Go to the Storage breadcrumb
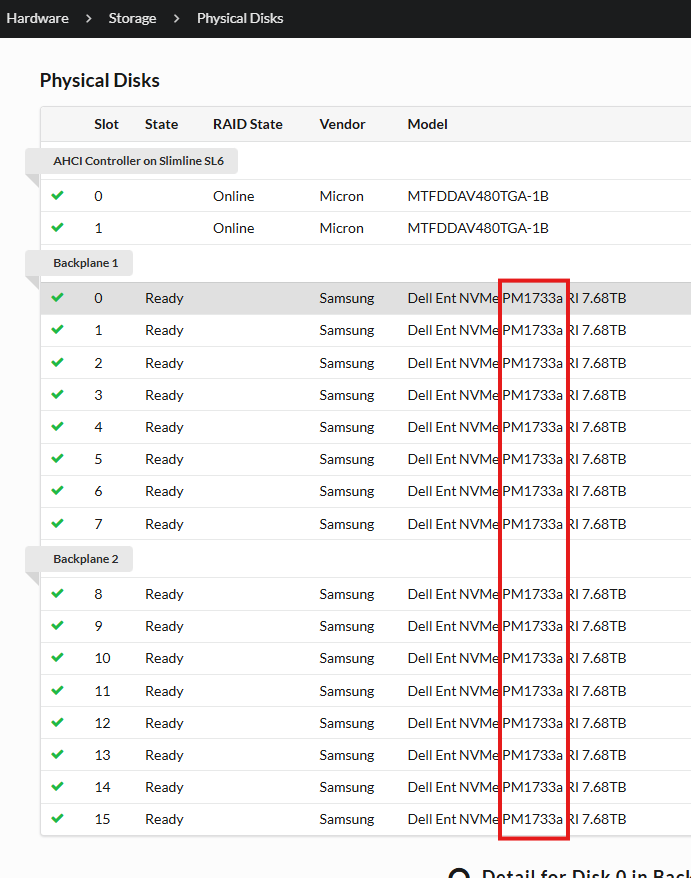691x878 pixels. point(132,18)
